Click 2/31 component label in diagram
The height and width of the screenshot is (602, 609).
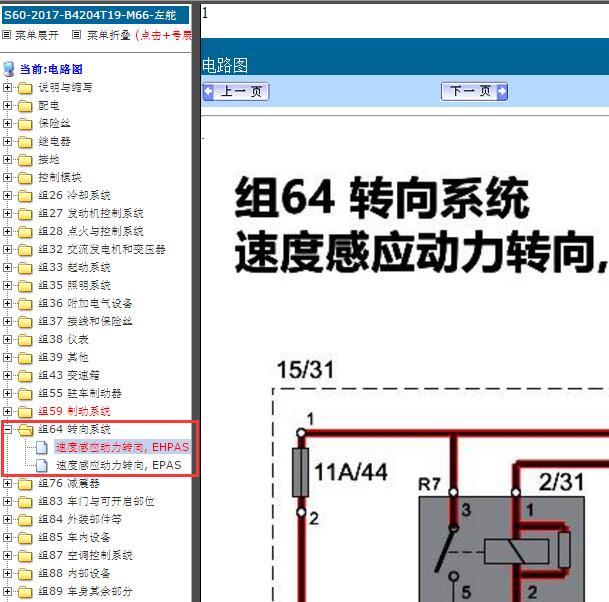tap(561, 482)
